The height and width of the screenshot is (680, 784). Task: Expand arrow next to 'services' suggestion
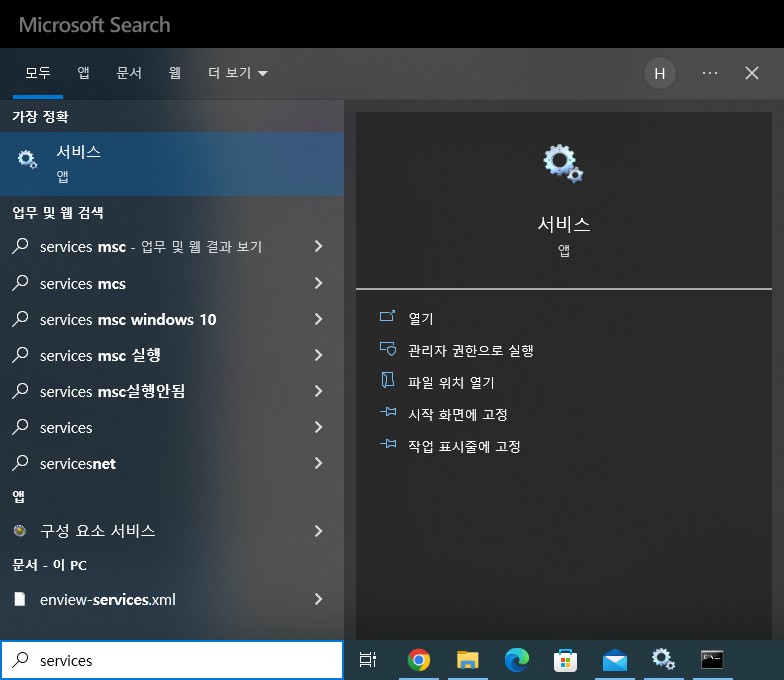(x=318, y=427)
